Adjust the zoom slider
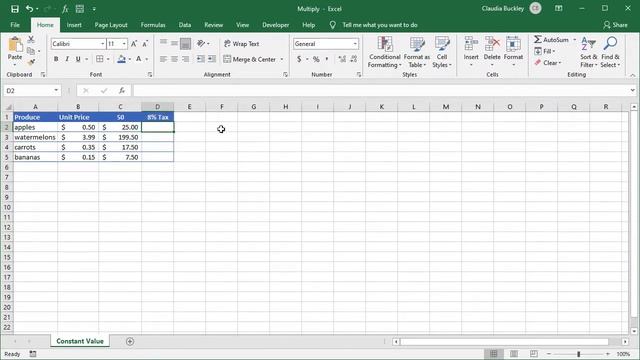 tap(578, 354)
